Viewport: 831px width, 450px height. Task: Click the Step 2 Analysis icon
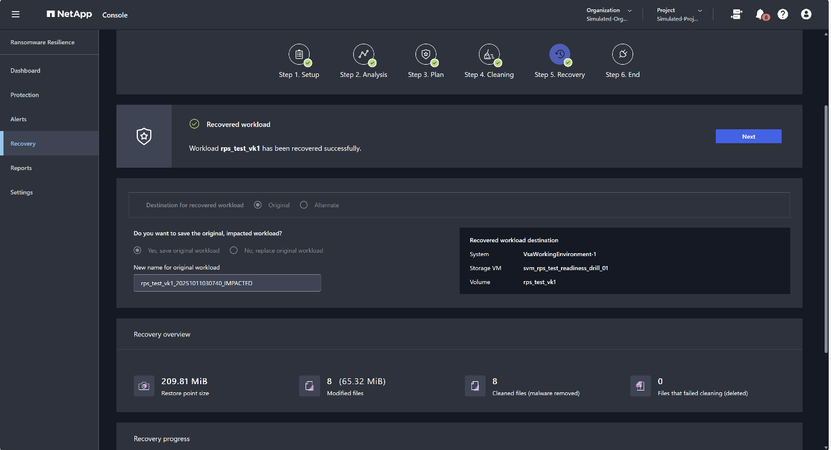pyautogui.click(x=363, y=55)
